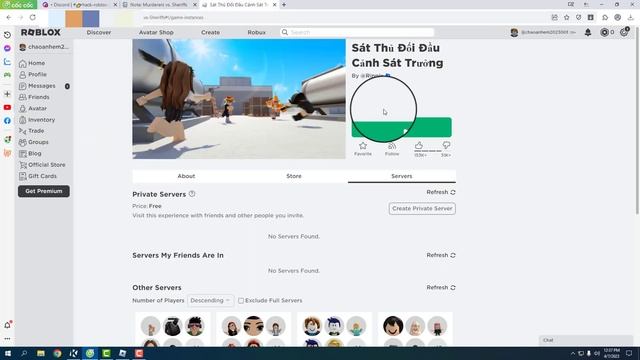Click the thumbs down dislike icon
640x360 pixels.
point(446,145)
